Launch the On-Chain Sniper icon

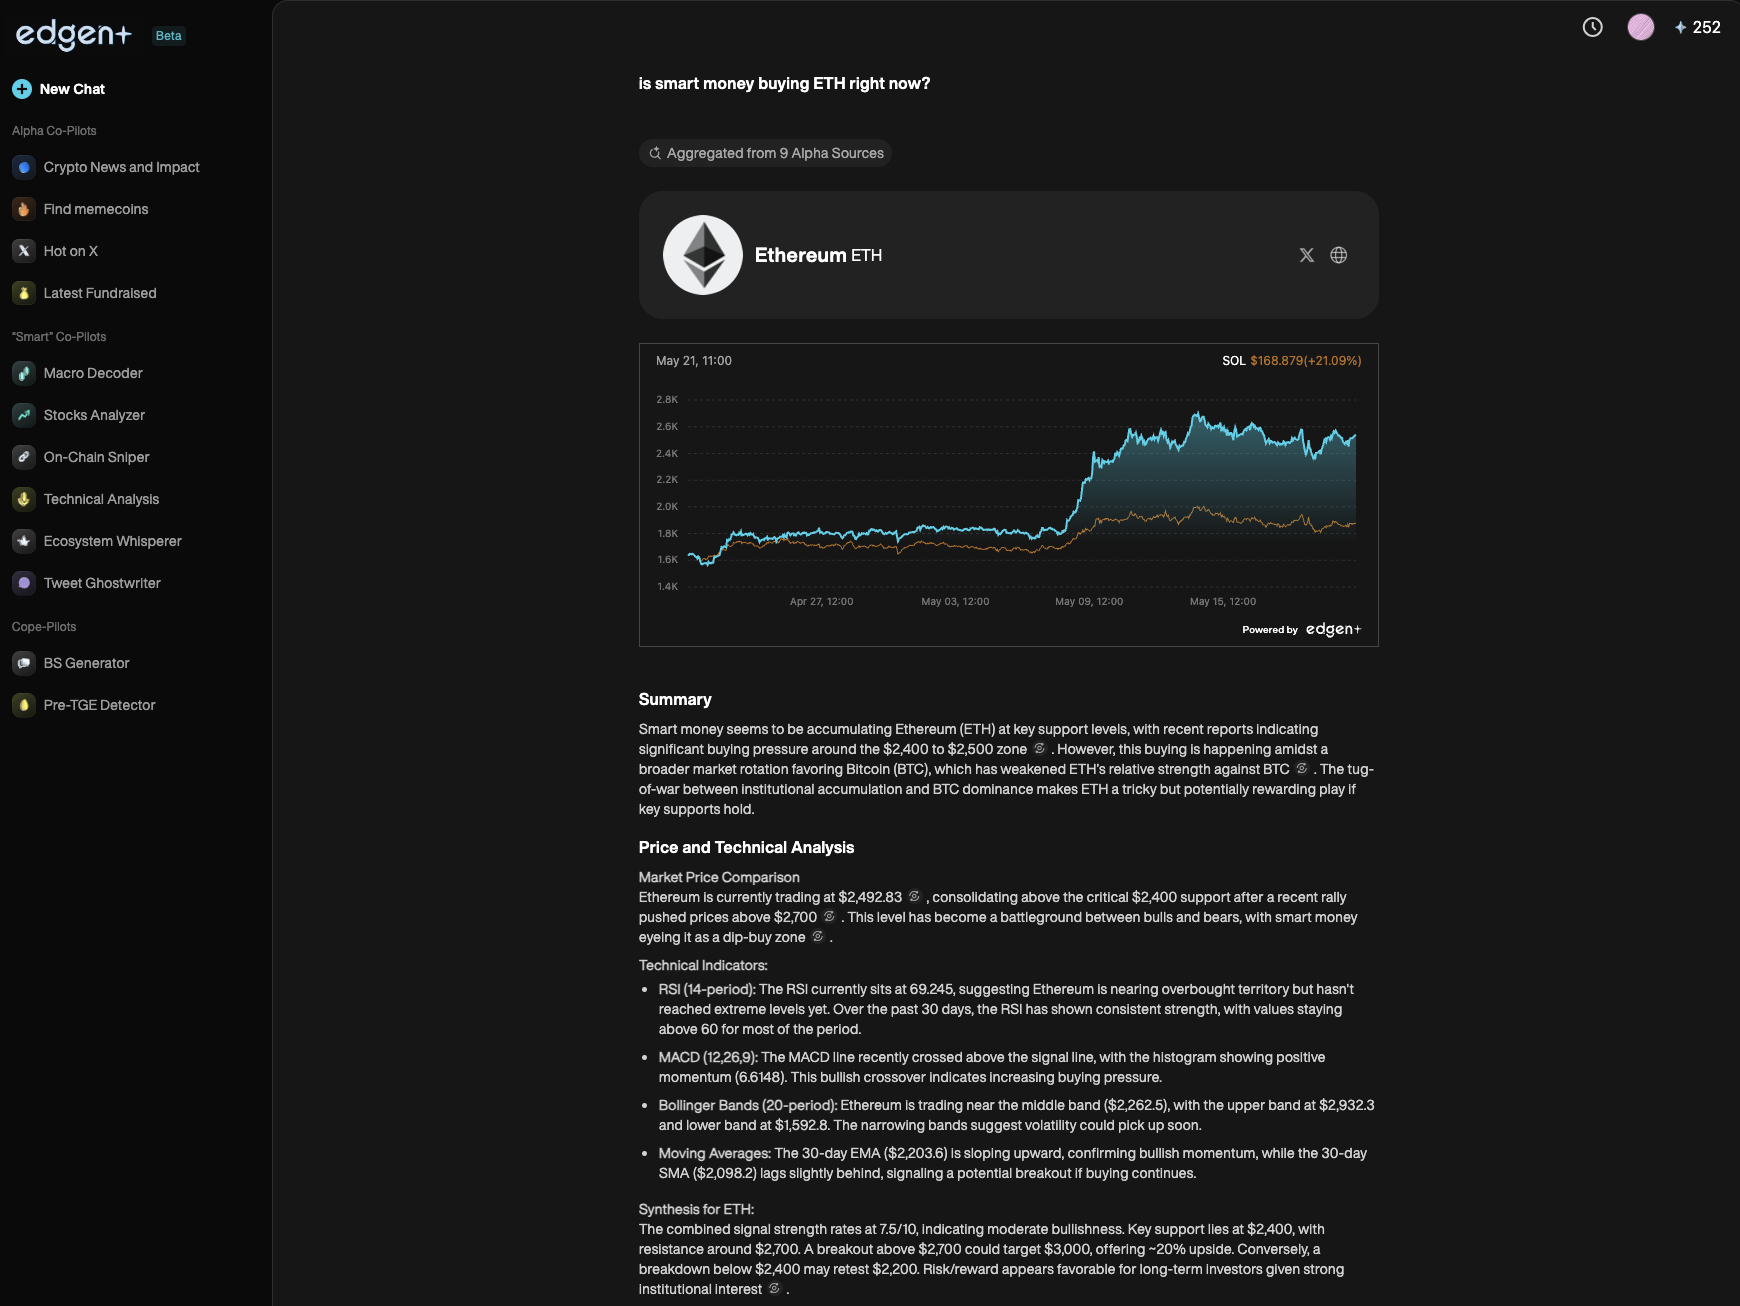(24, 457)
